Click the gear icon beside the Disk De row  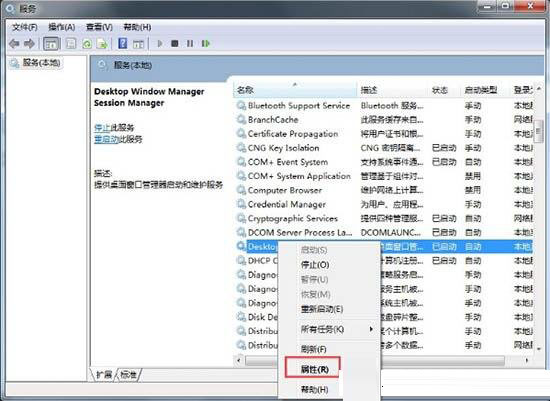241,317
